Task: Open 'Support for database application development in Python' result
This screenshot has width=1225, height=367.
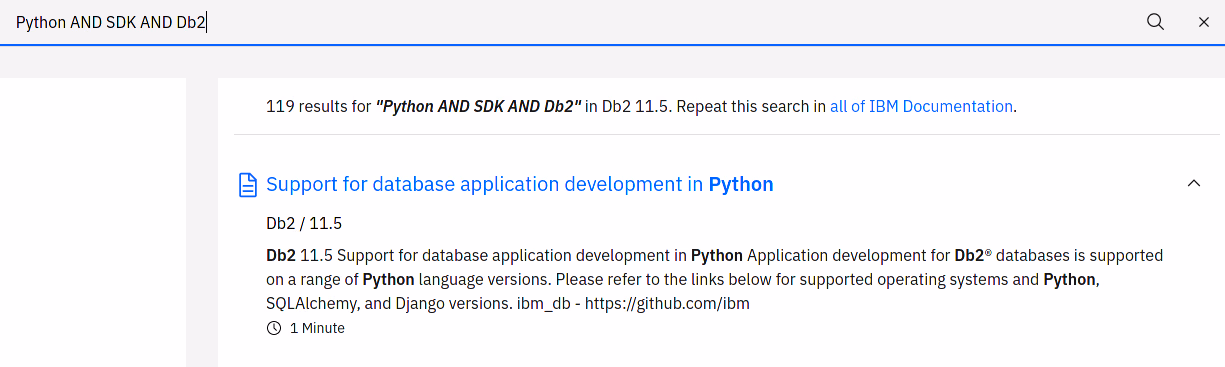Action: (x=519, y=184)
